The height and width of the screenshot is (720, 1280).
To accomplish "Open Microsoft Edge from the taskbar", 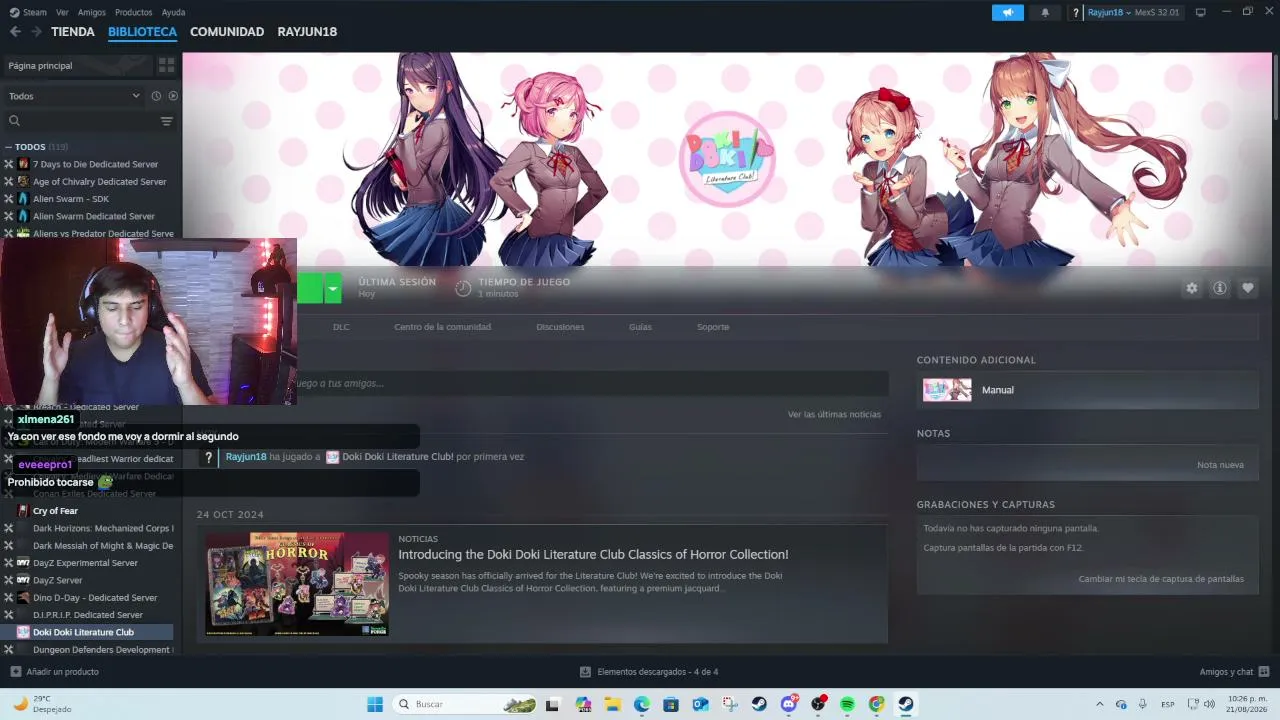I will (642, 704).
